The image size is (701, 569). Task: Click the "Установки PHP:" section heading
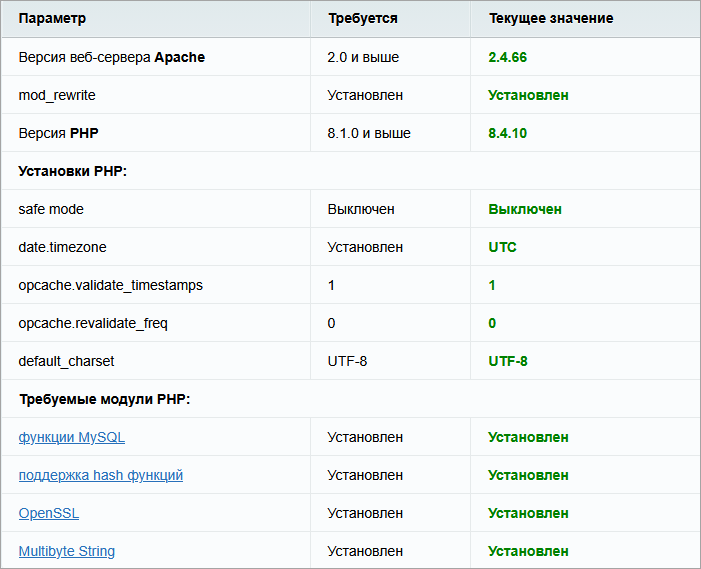(x=72, y=171)
